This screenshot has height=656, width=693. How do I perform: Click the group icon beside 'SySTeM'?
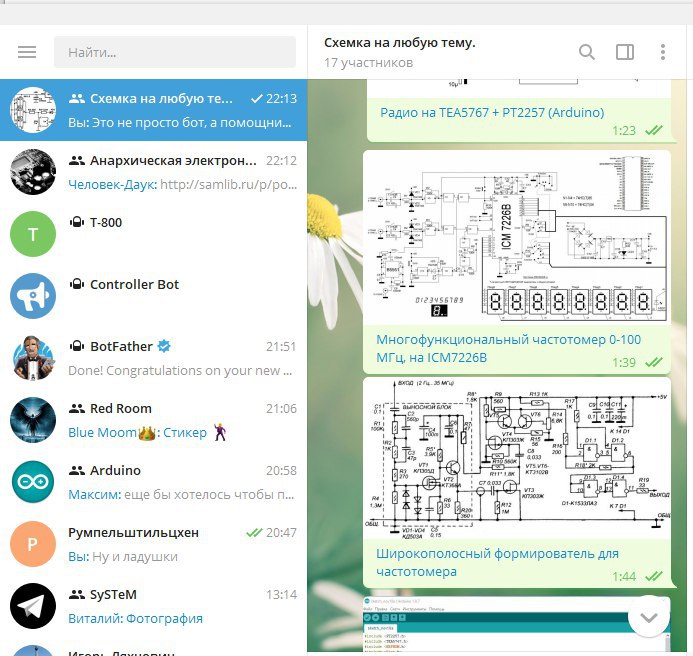77,595
